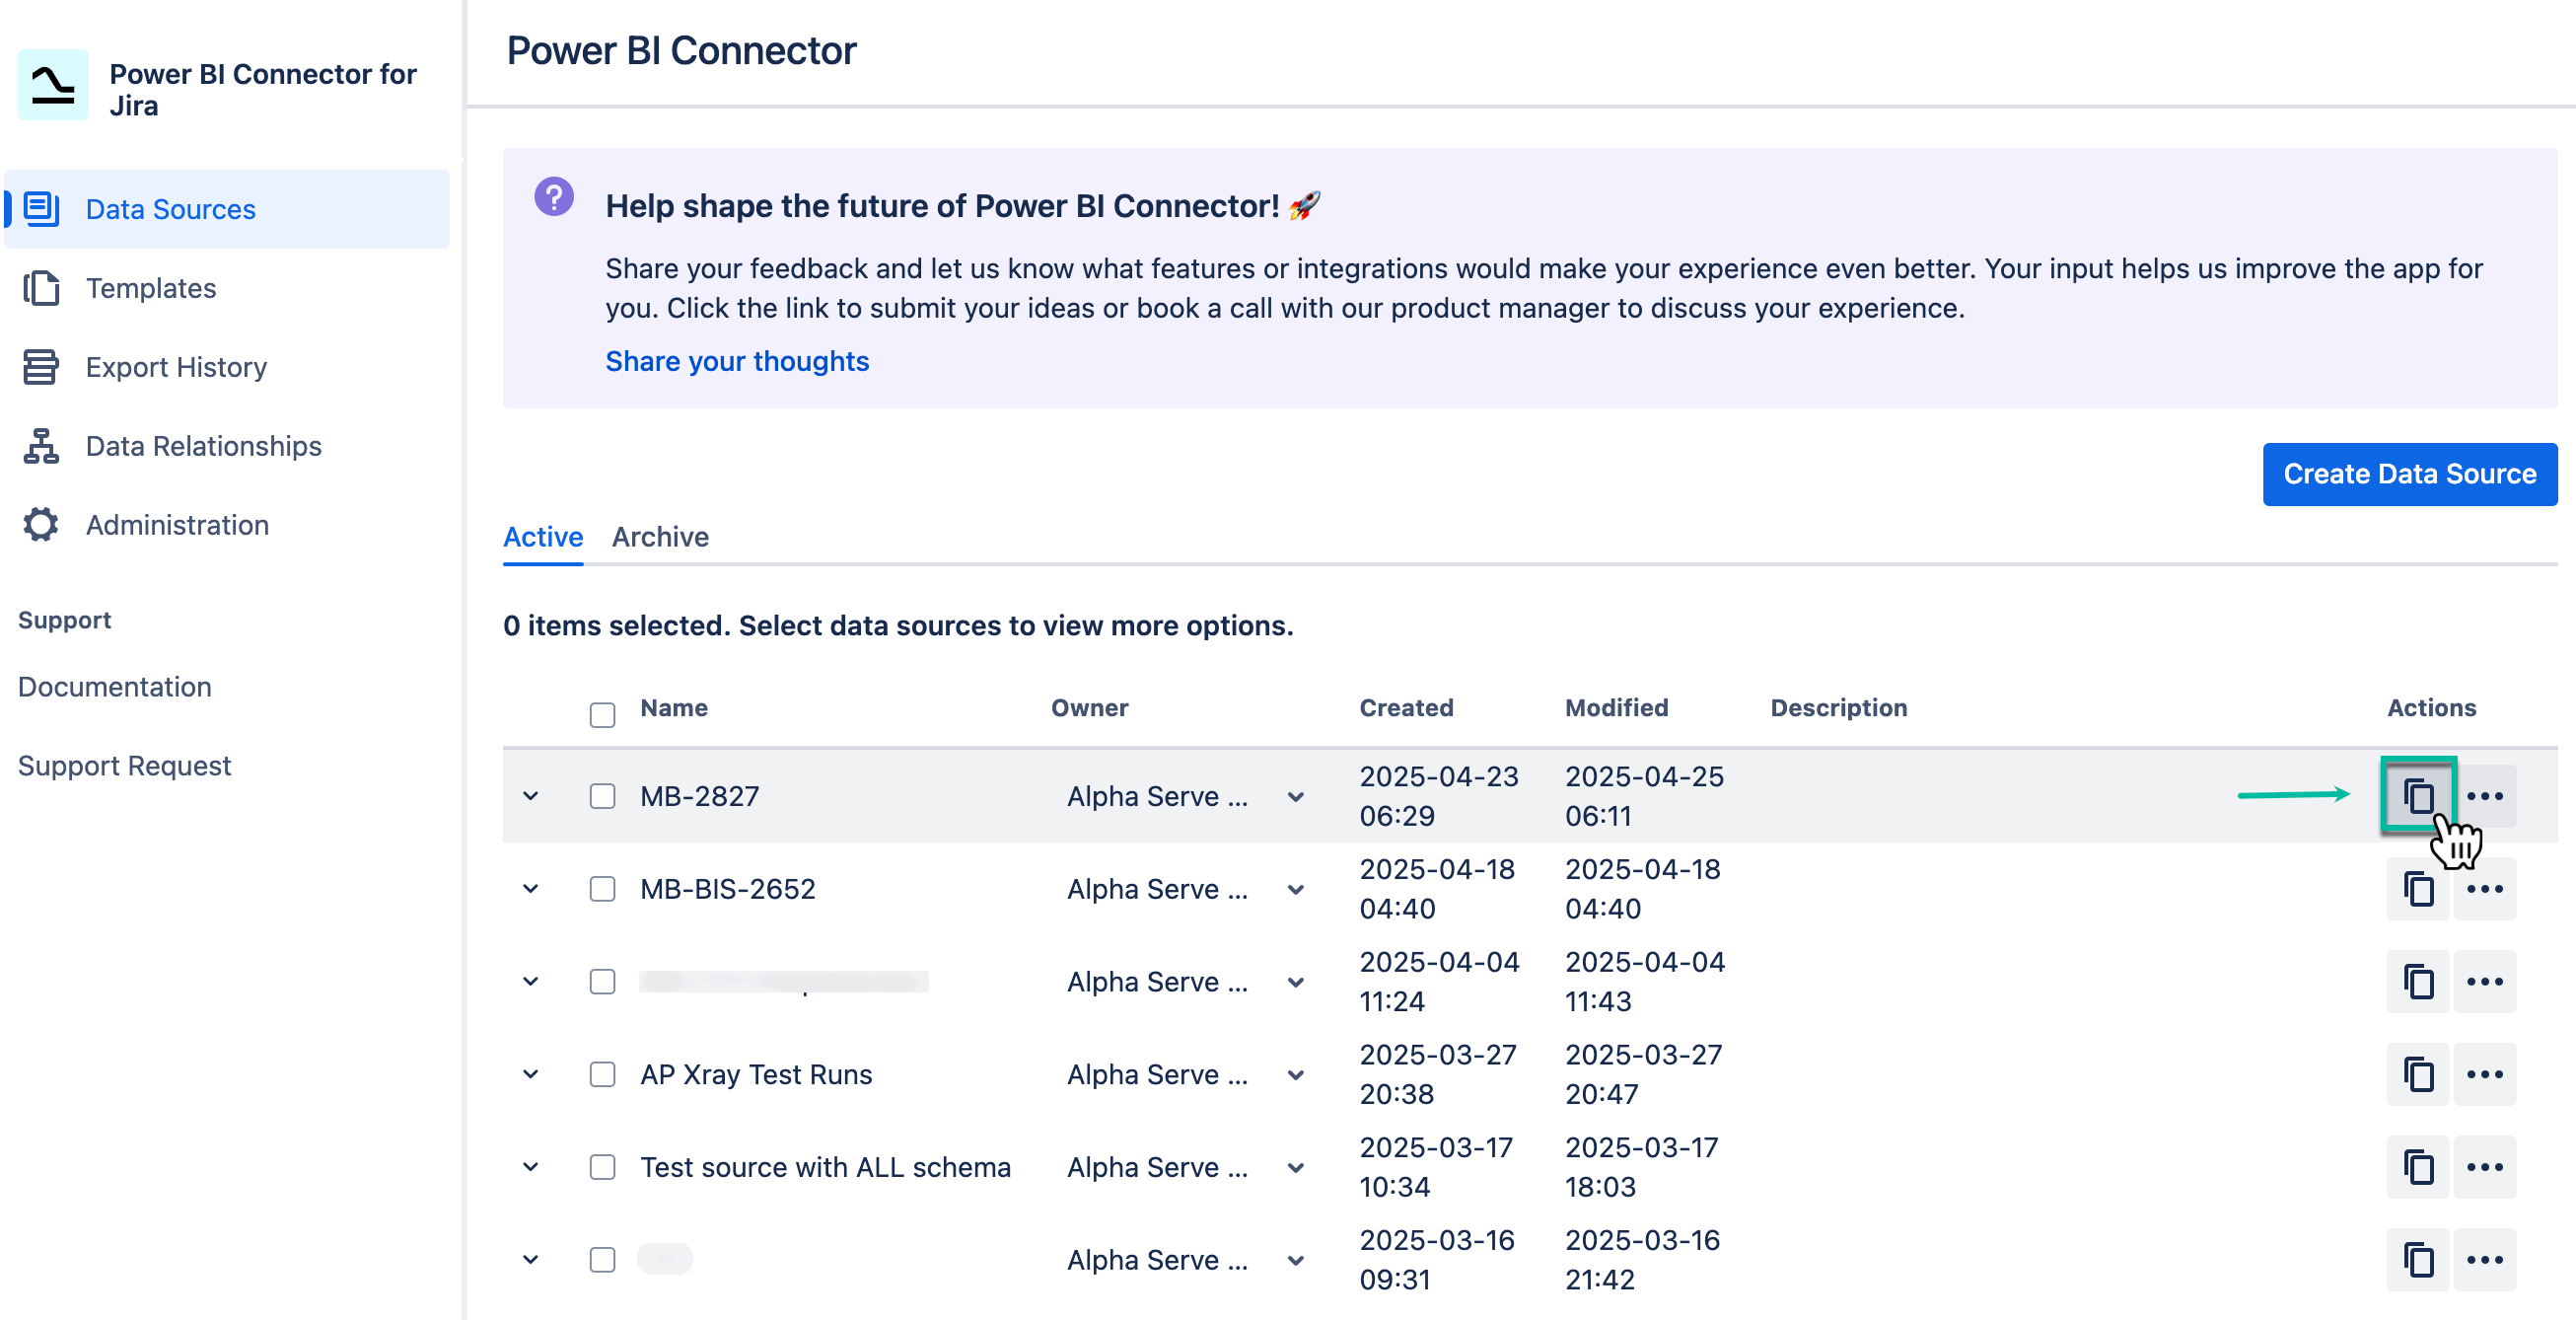Open the owner dropdown for MB-BIS-2652
Screen dimensions: 2576x1320
(x=1295, y=888)
